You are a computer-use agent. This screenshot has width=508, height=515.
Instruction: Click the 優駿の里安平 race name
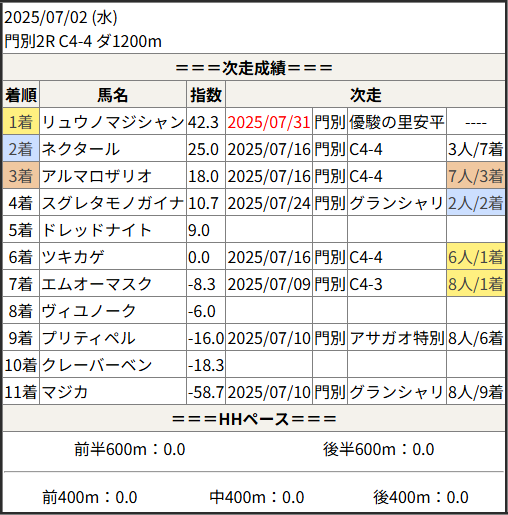point(397,122)
